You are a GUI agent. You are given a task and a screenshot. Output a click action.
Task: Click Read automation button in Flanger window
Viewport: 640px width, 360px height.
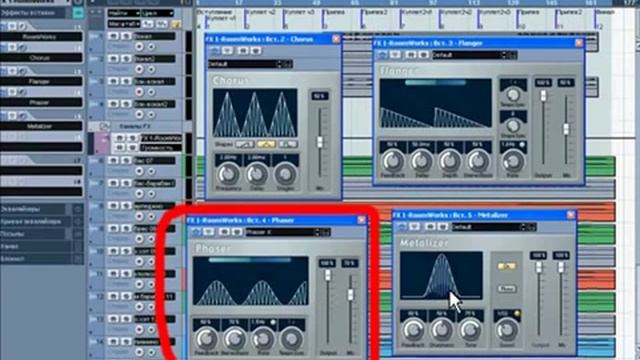pyautogui.click(x=412, y=55)
